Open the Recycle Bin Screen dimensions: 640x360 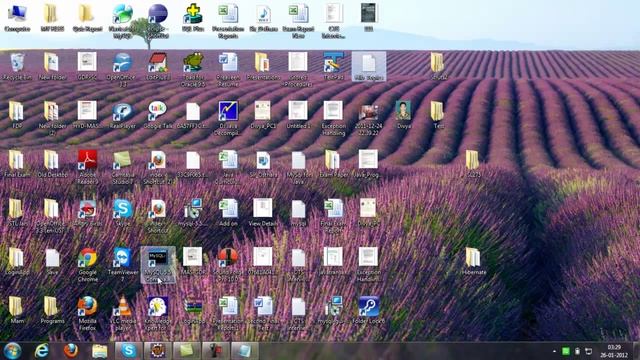tap(17, 66)
